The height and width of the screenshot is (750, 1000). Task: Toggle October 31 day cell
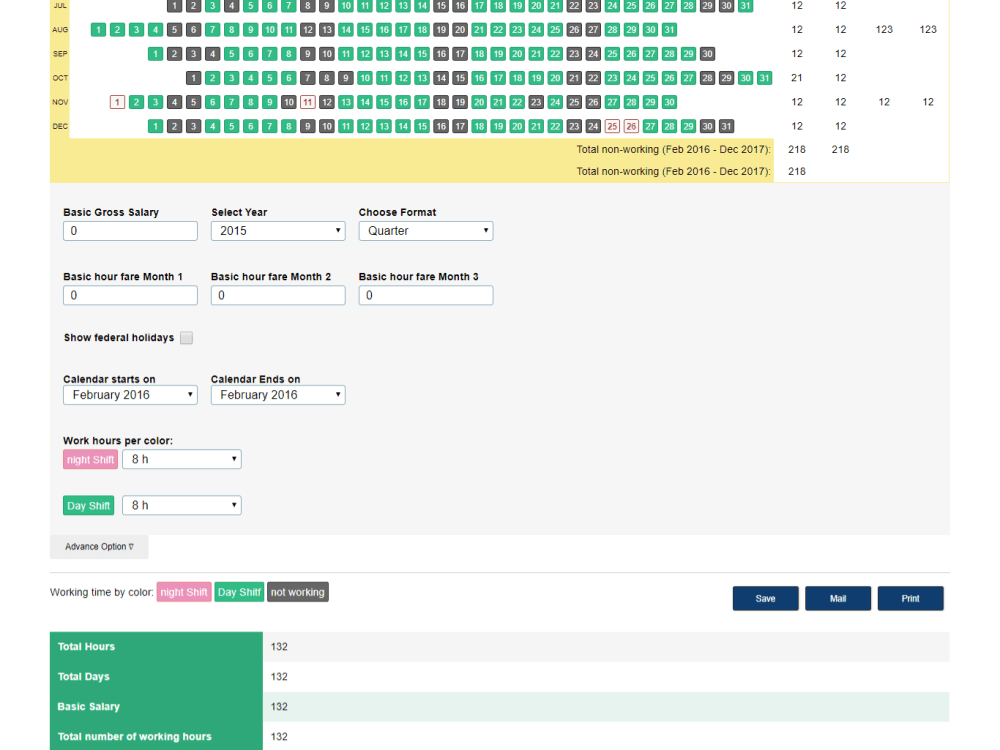coord(764,78)
